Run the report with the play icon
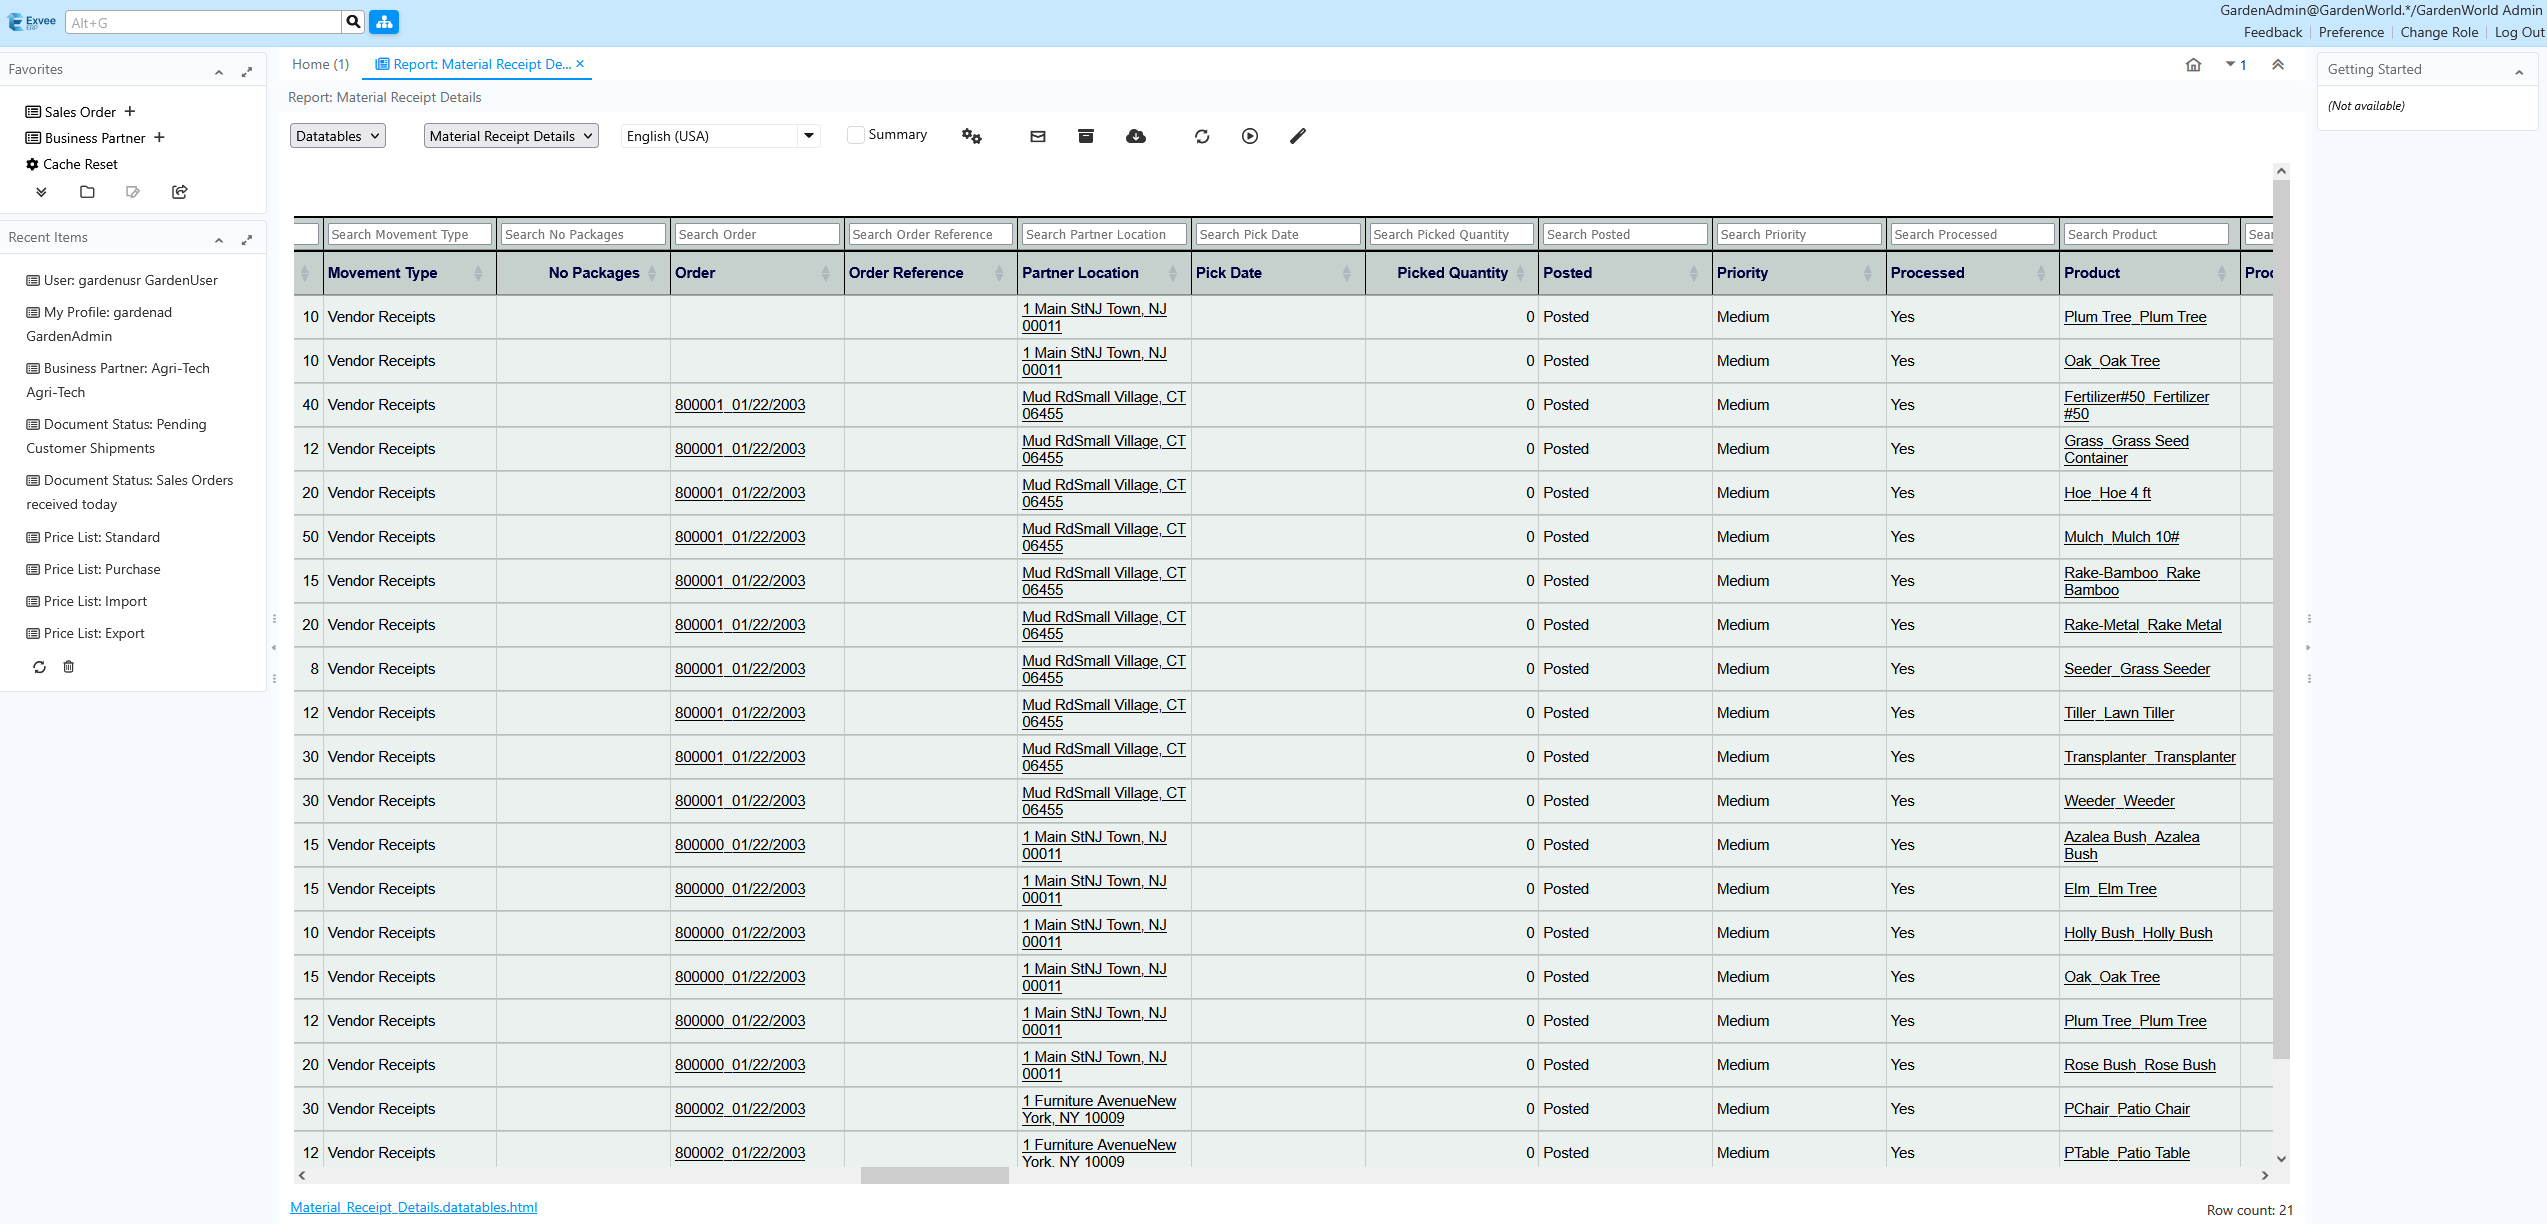This screenshot has height=1224, width=2547. coord(1249,136)
